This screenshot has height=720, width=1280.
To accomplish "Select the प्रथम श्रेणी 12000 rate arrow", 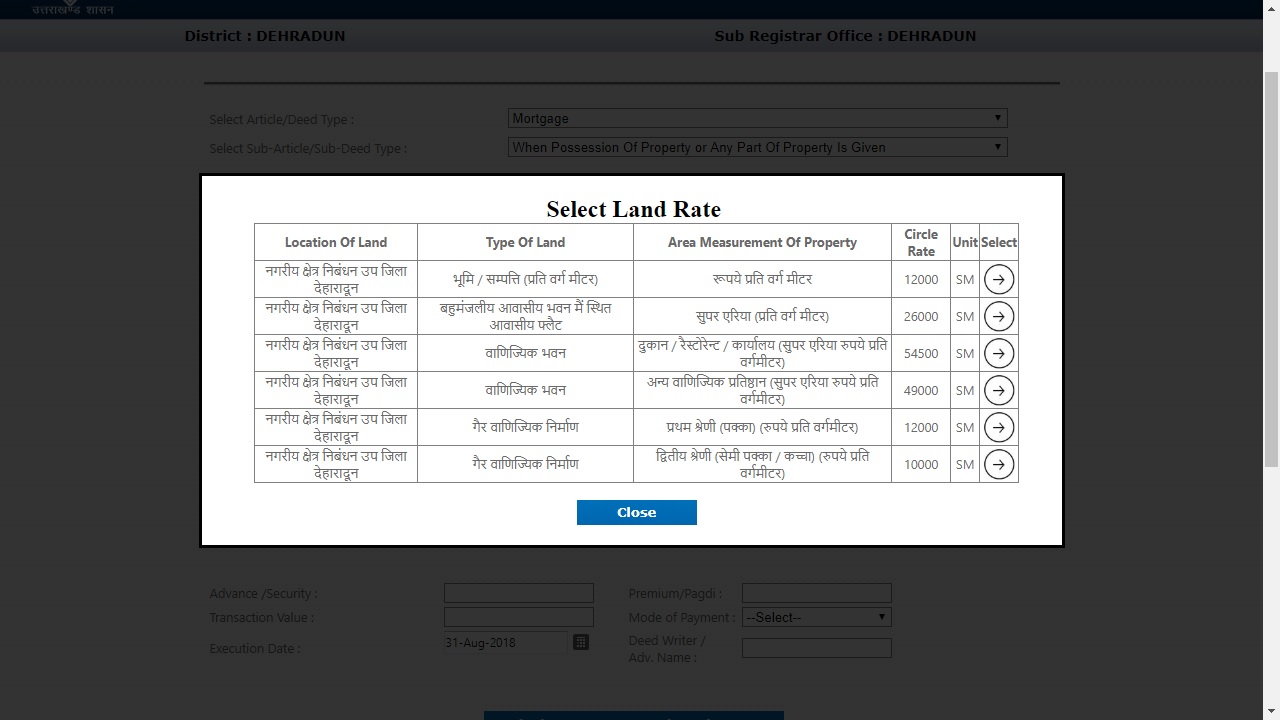I will (998, 427).
